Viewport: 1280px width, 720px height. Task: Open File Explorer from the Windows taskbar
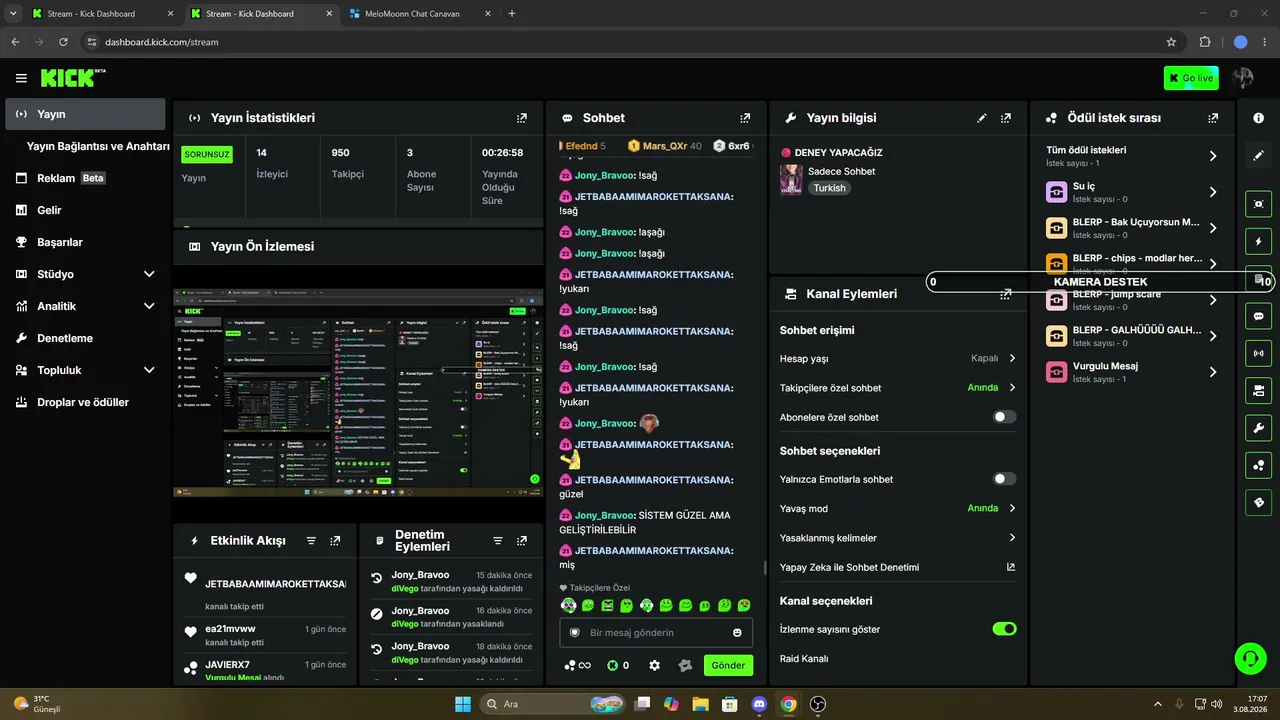click(700, 704)
